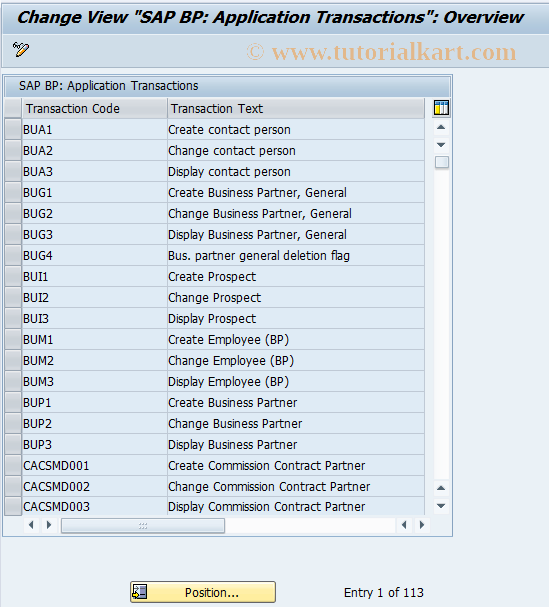Click the vertical scrollbar thumb

point(441,162)
